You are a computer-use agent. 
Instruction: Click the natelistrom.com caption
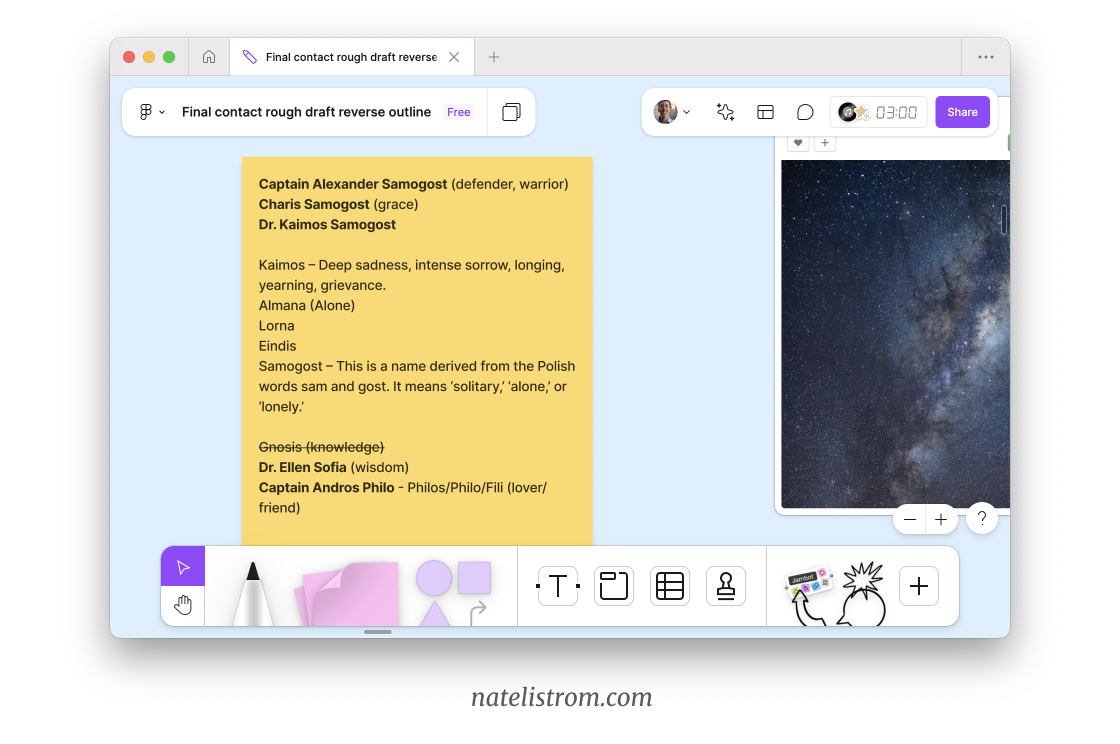tap(561, 697)
